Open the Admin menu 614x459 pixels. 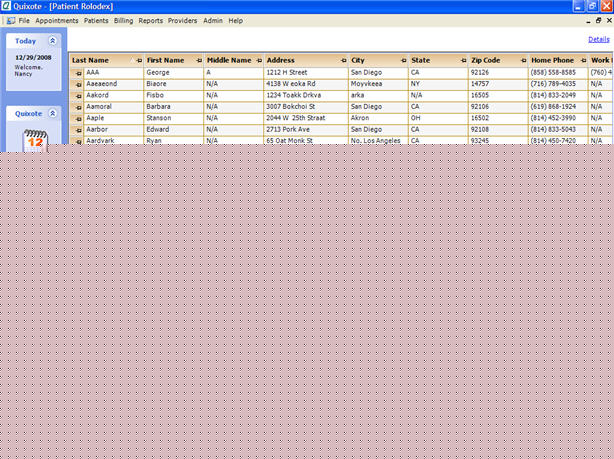[213, 21]
